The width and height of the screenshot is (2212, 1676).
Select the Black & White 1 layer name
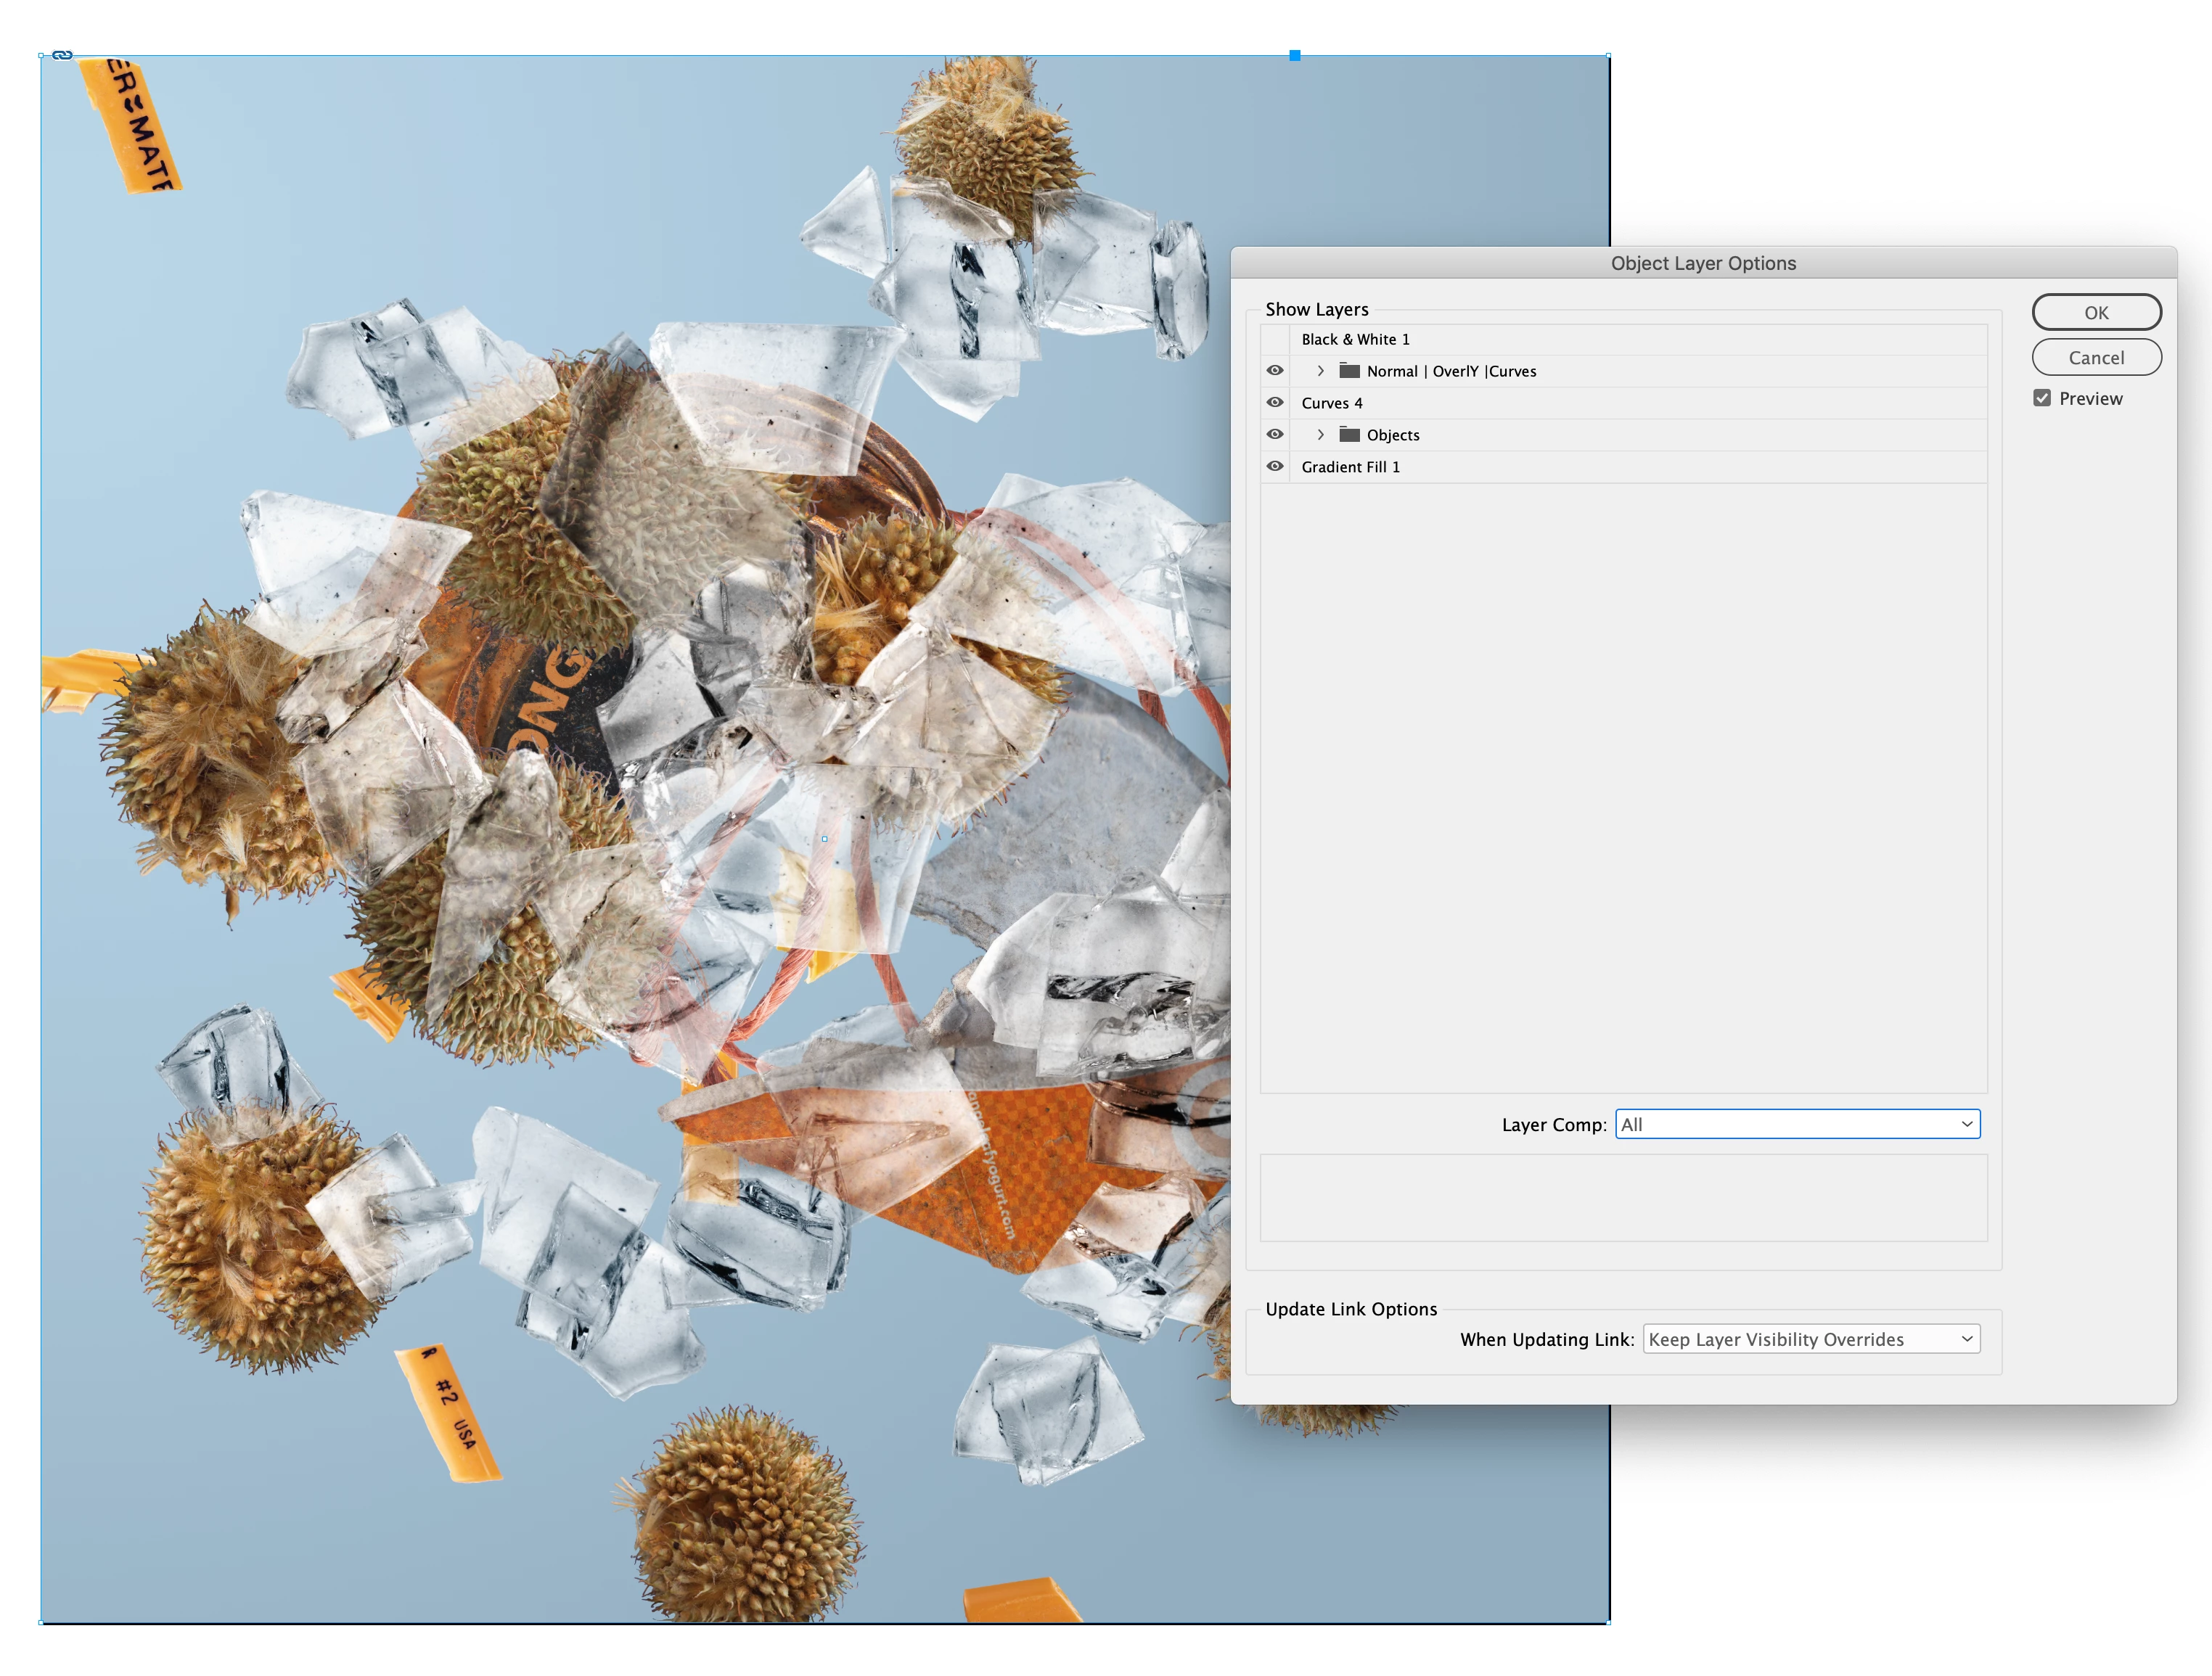[x=1355, y=340]
